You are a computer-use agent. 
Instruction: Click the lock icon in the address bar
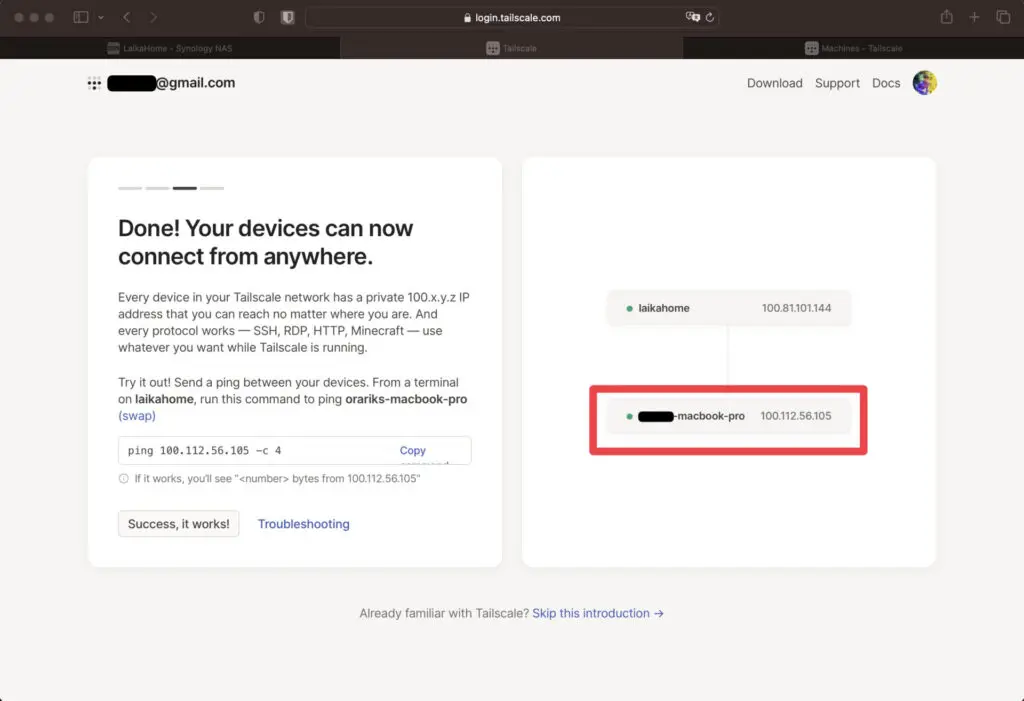click(467, 18)
